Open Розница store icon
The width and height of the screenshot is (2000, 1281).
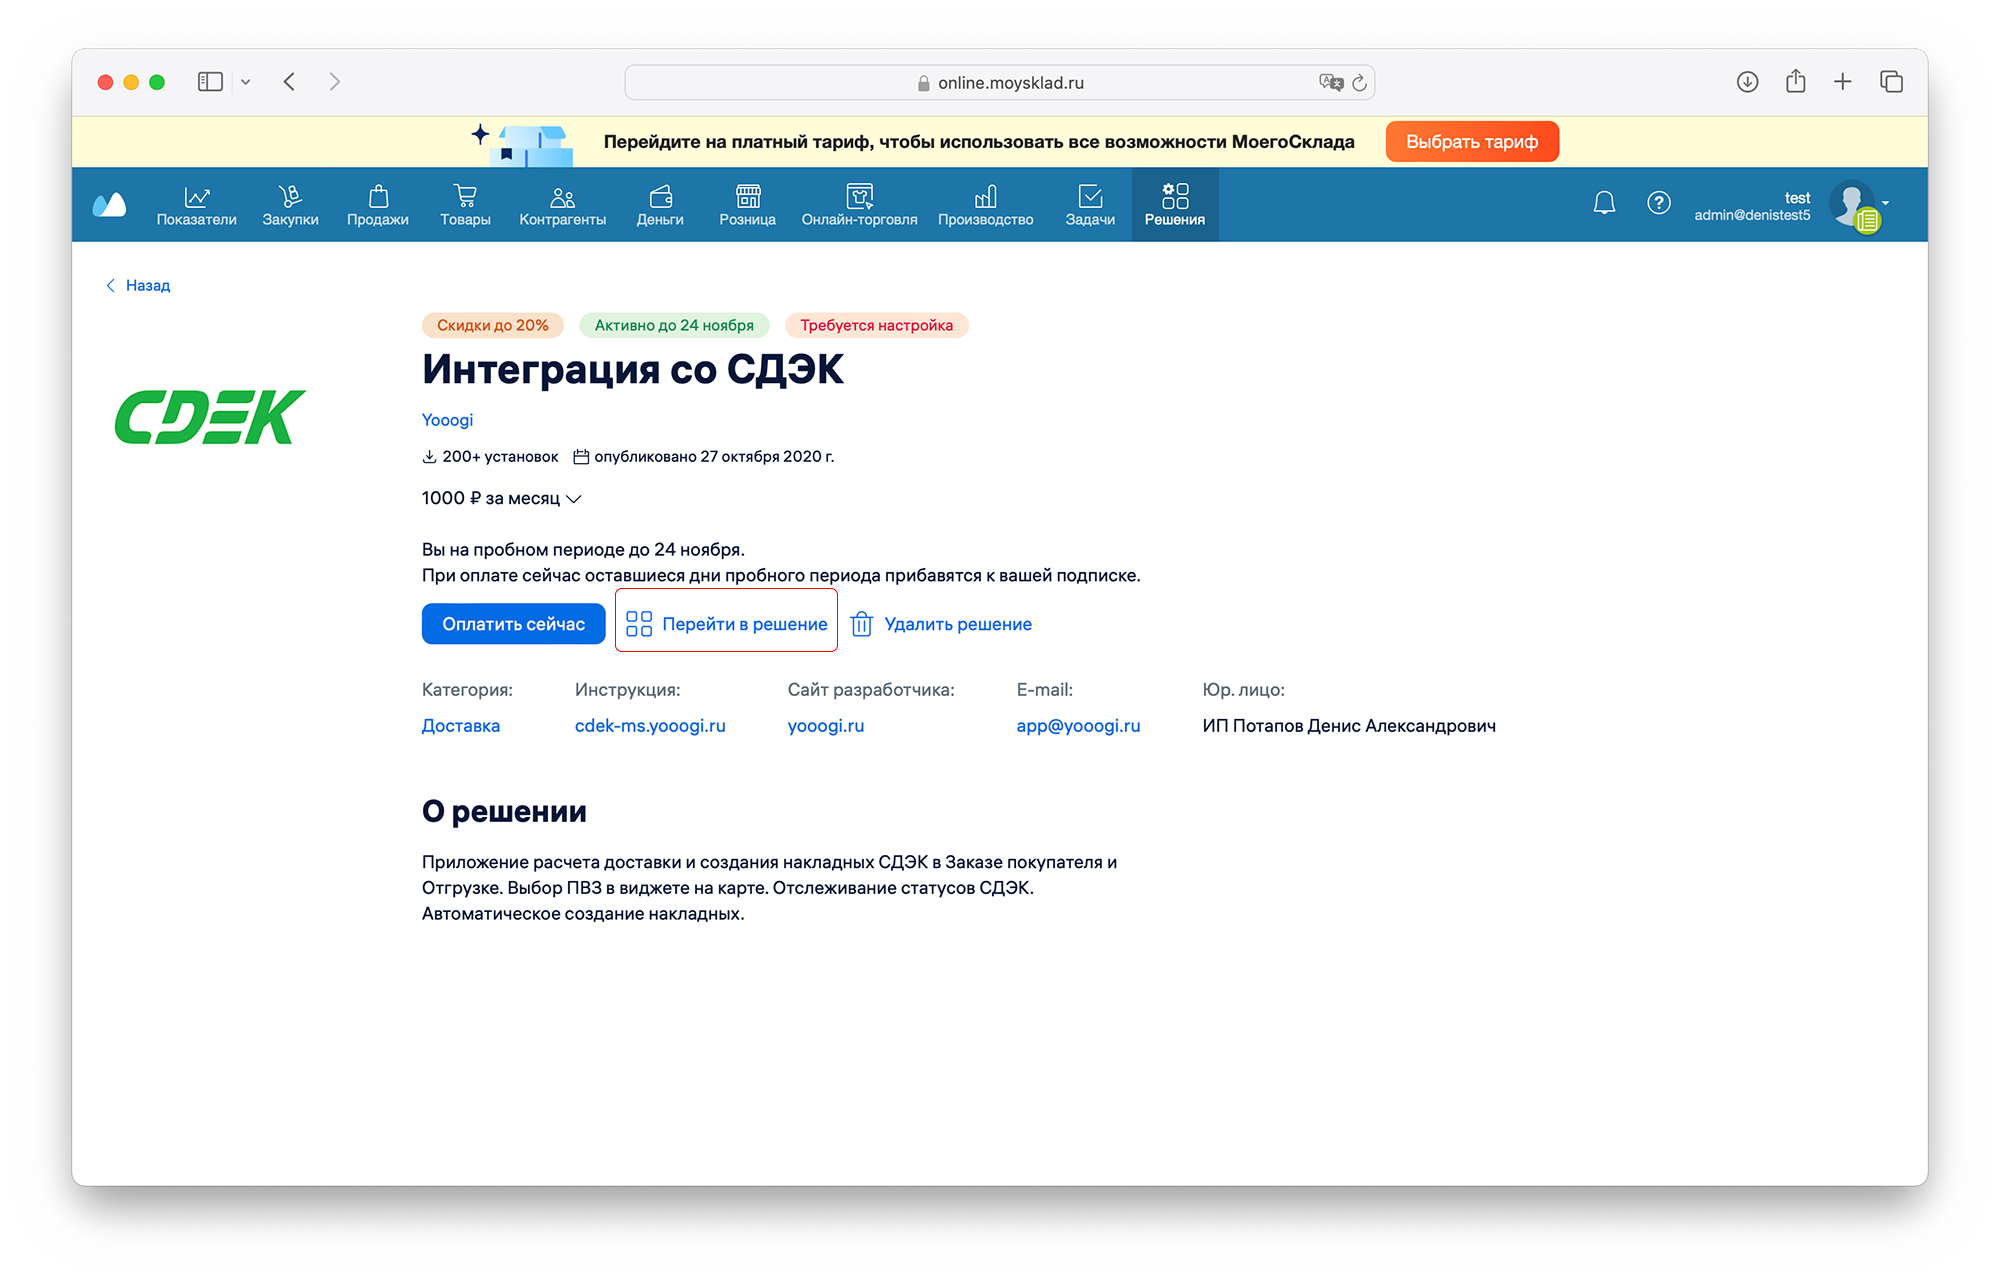[x=747, y=196]
